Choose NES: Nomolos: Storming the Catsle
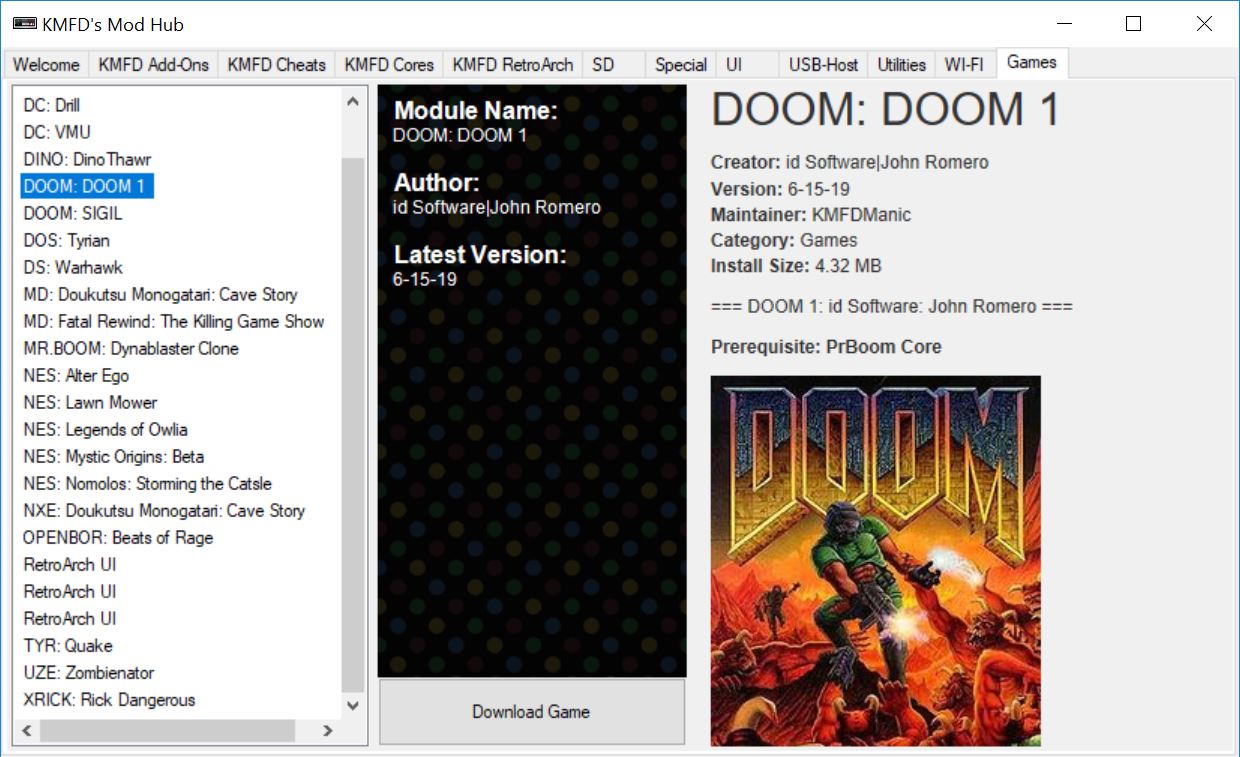The image size is (1240, 757). [147, 483]
